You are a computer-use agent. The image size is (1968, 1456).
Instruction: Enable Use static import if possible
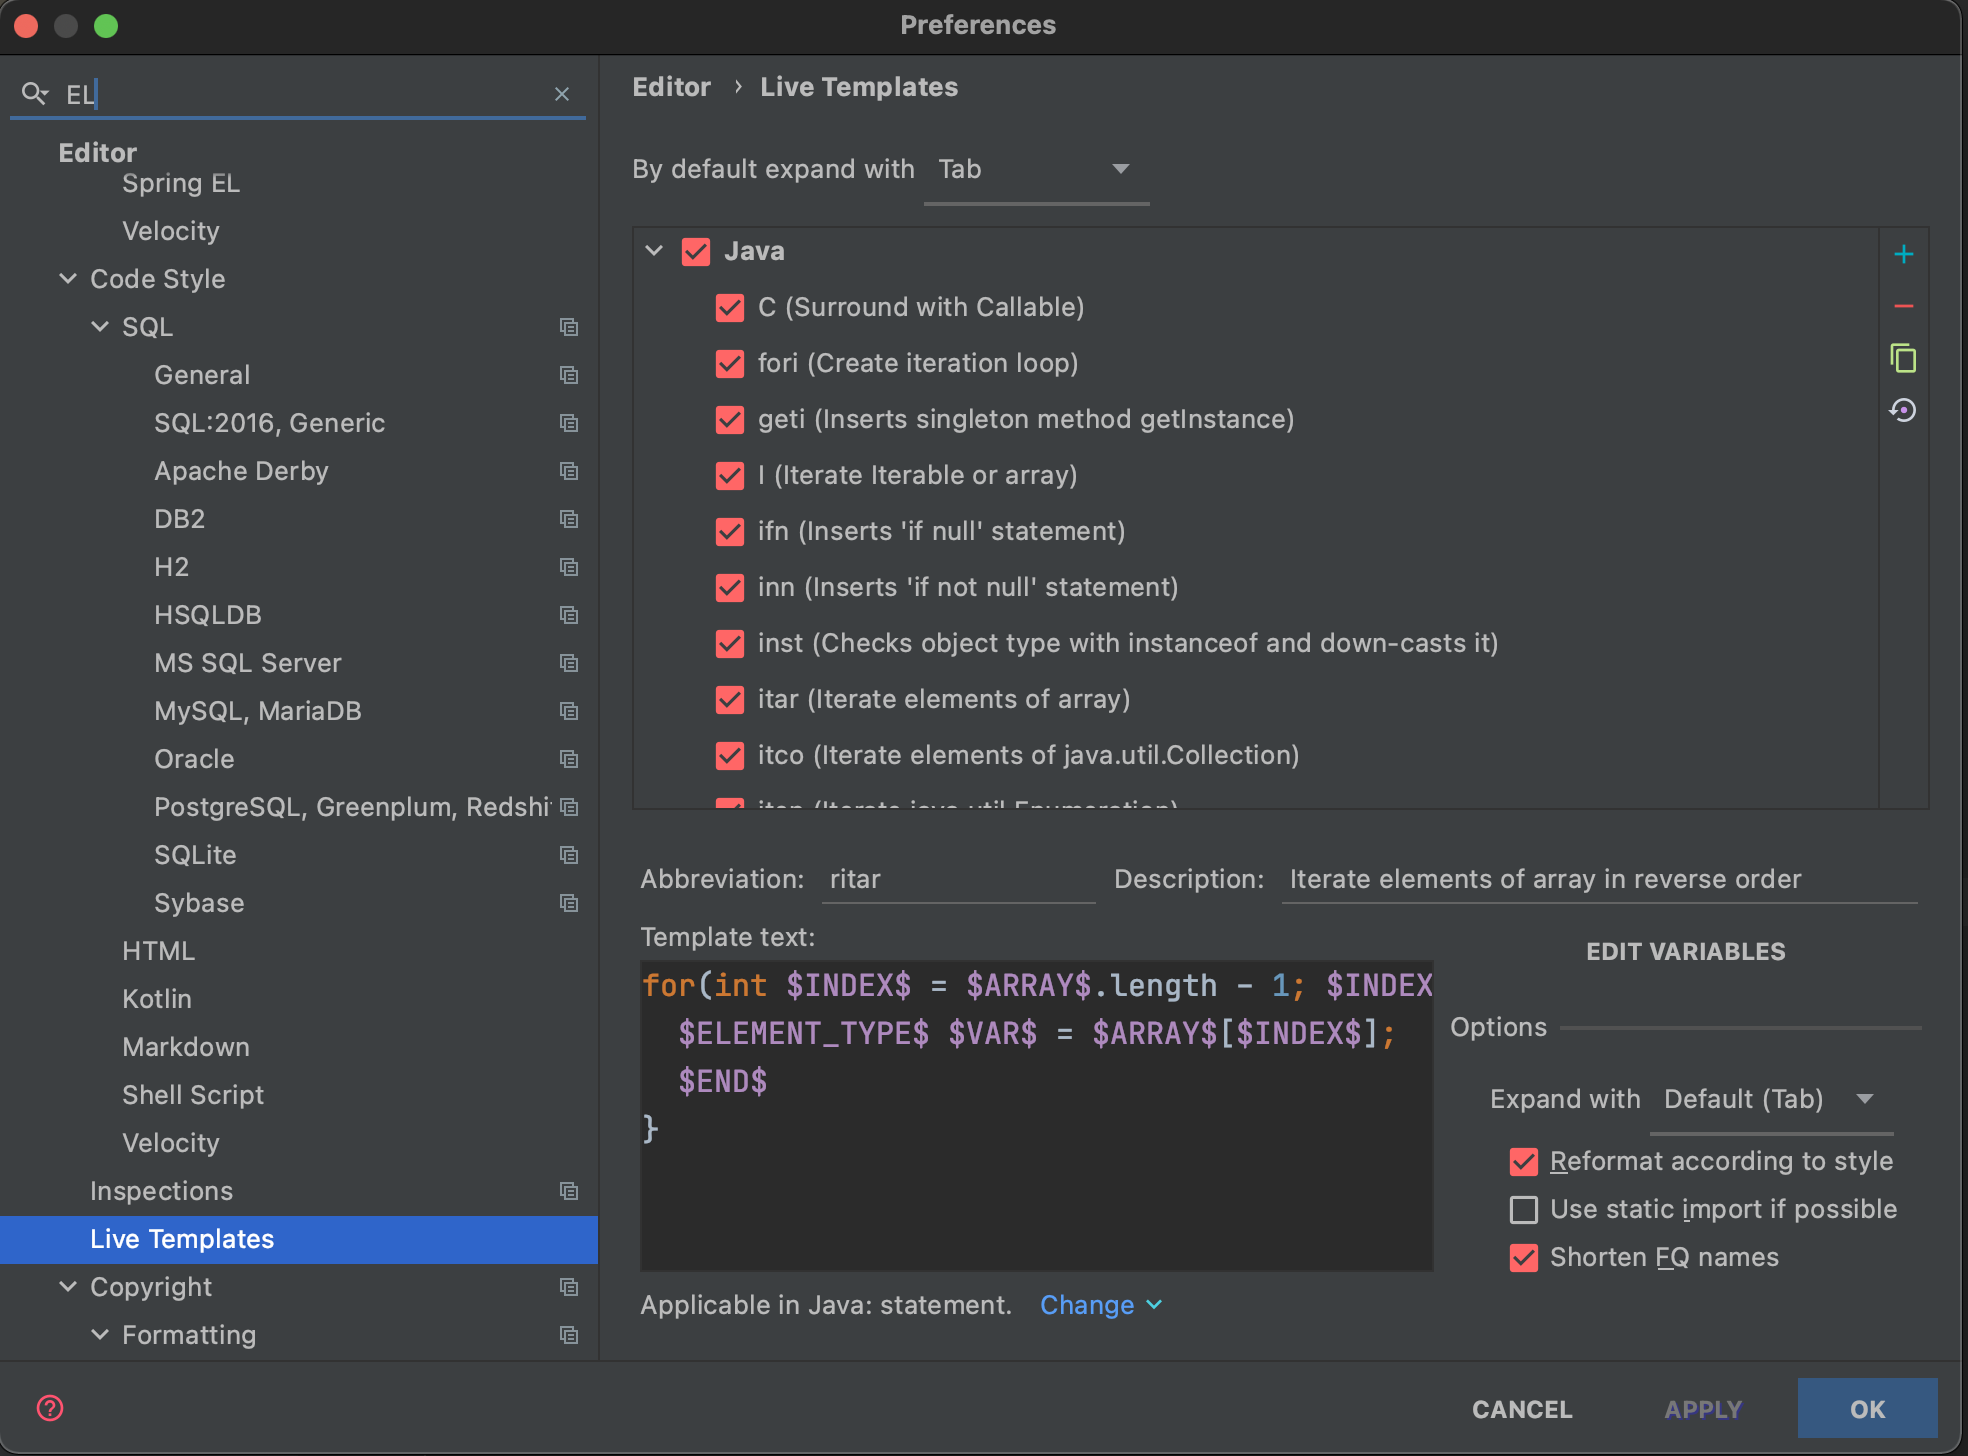1523,1210
